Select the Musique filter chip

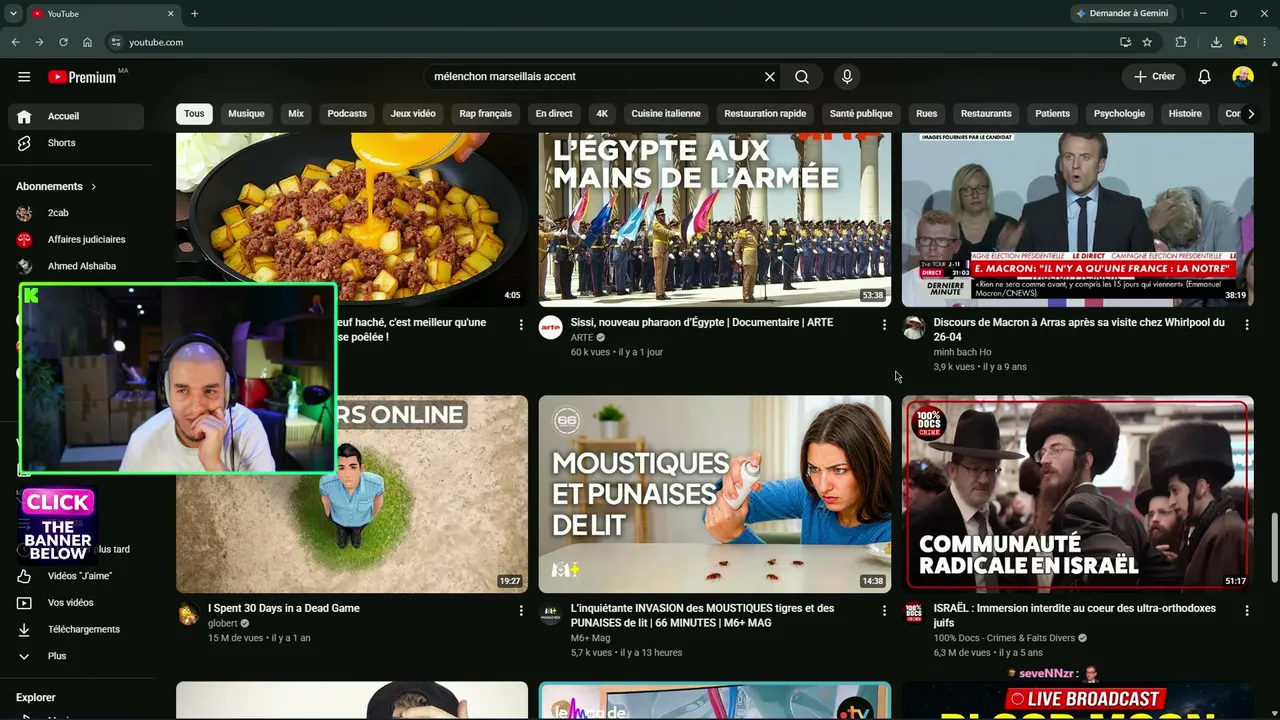tap(246, 114)
